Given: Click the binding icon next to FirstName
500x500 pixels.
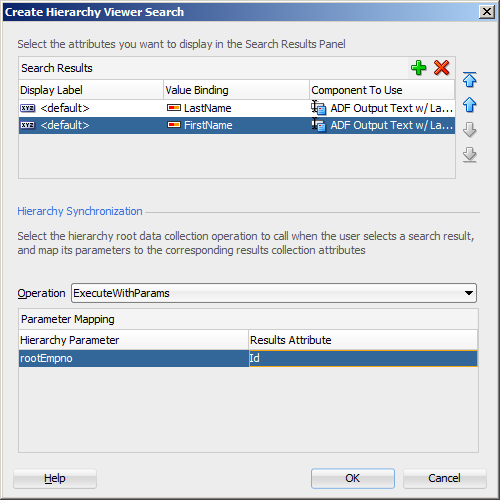Looking at the screenshot, I should 174,125.
